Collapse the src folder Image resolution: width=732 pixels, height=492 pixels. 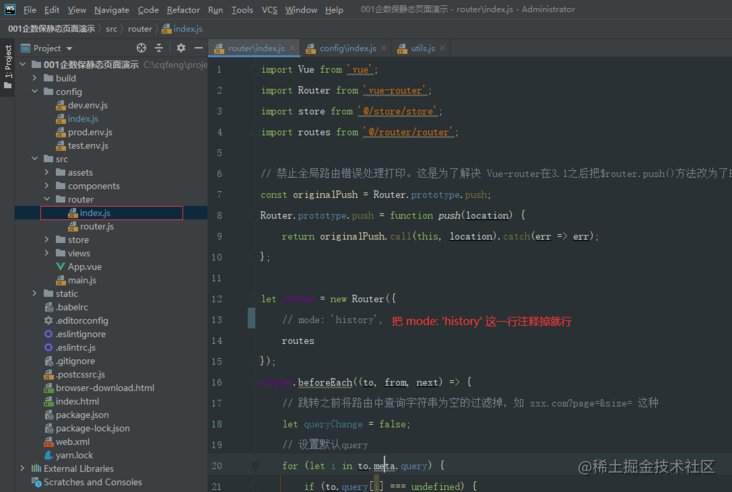[x=35, y=159]
